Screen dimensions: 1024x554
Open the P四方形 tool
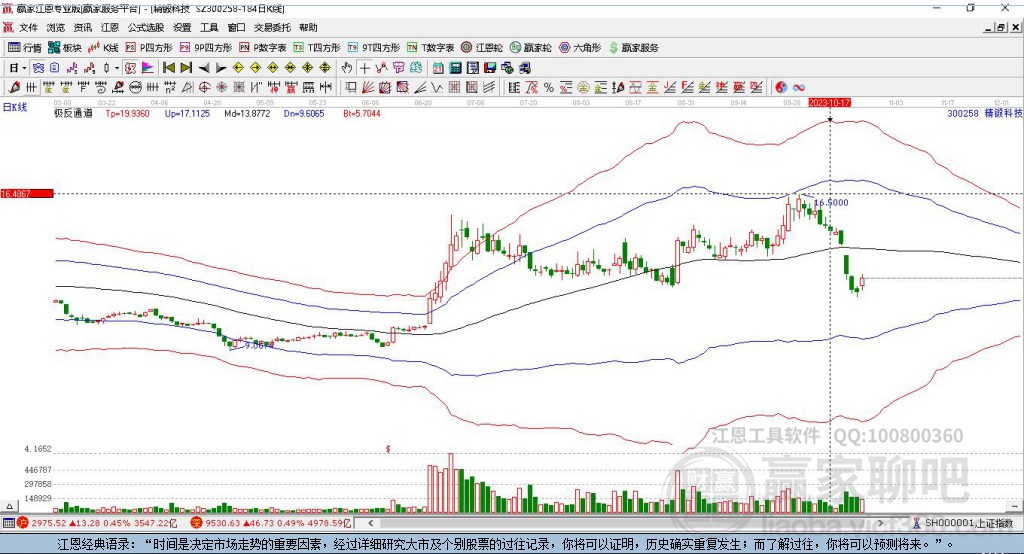[149, 48]
